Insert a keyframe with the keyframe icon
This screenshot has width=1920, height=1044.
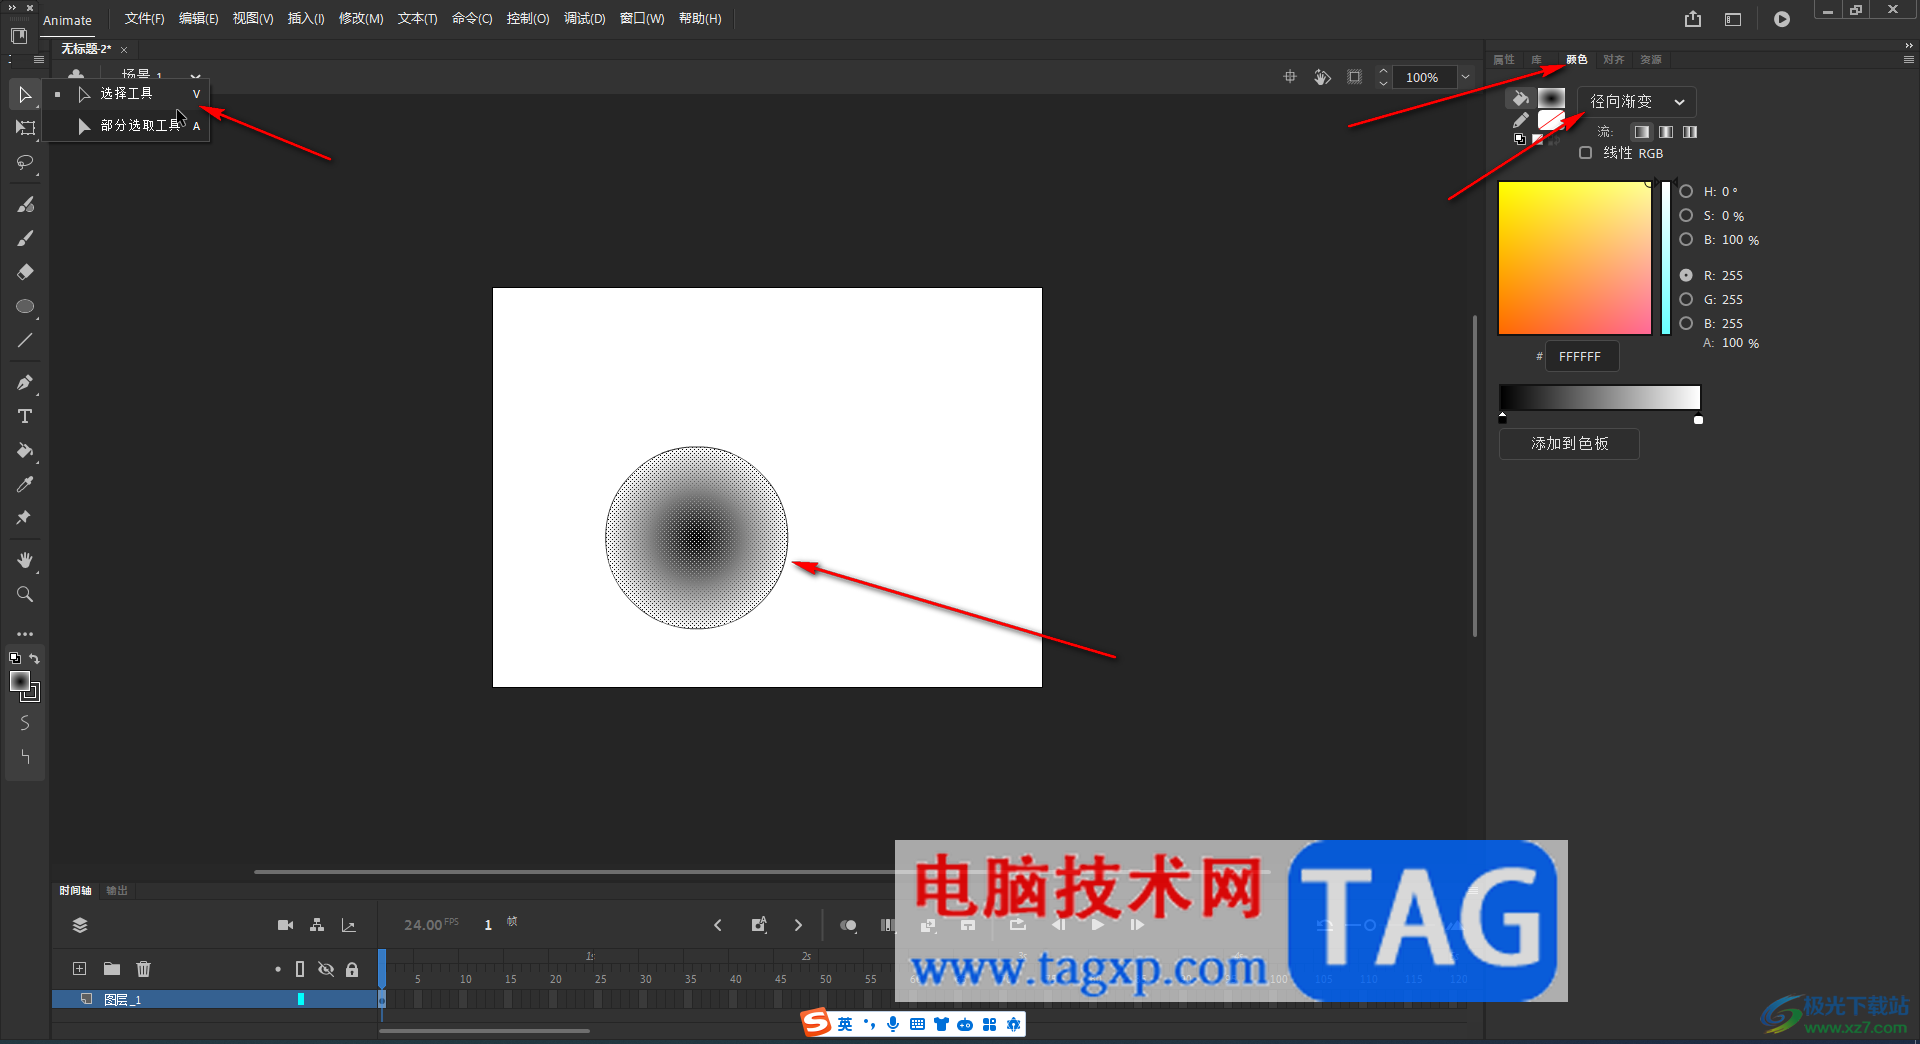759,925
